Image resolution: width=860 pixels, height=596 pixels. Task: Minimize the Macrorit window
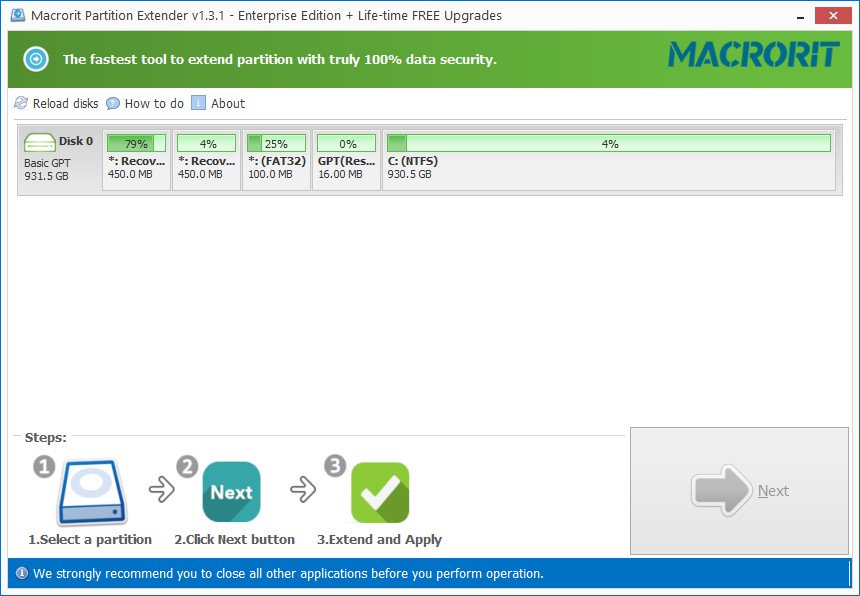[x=800, y=16]
